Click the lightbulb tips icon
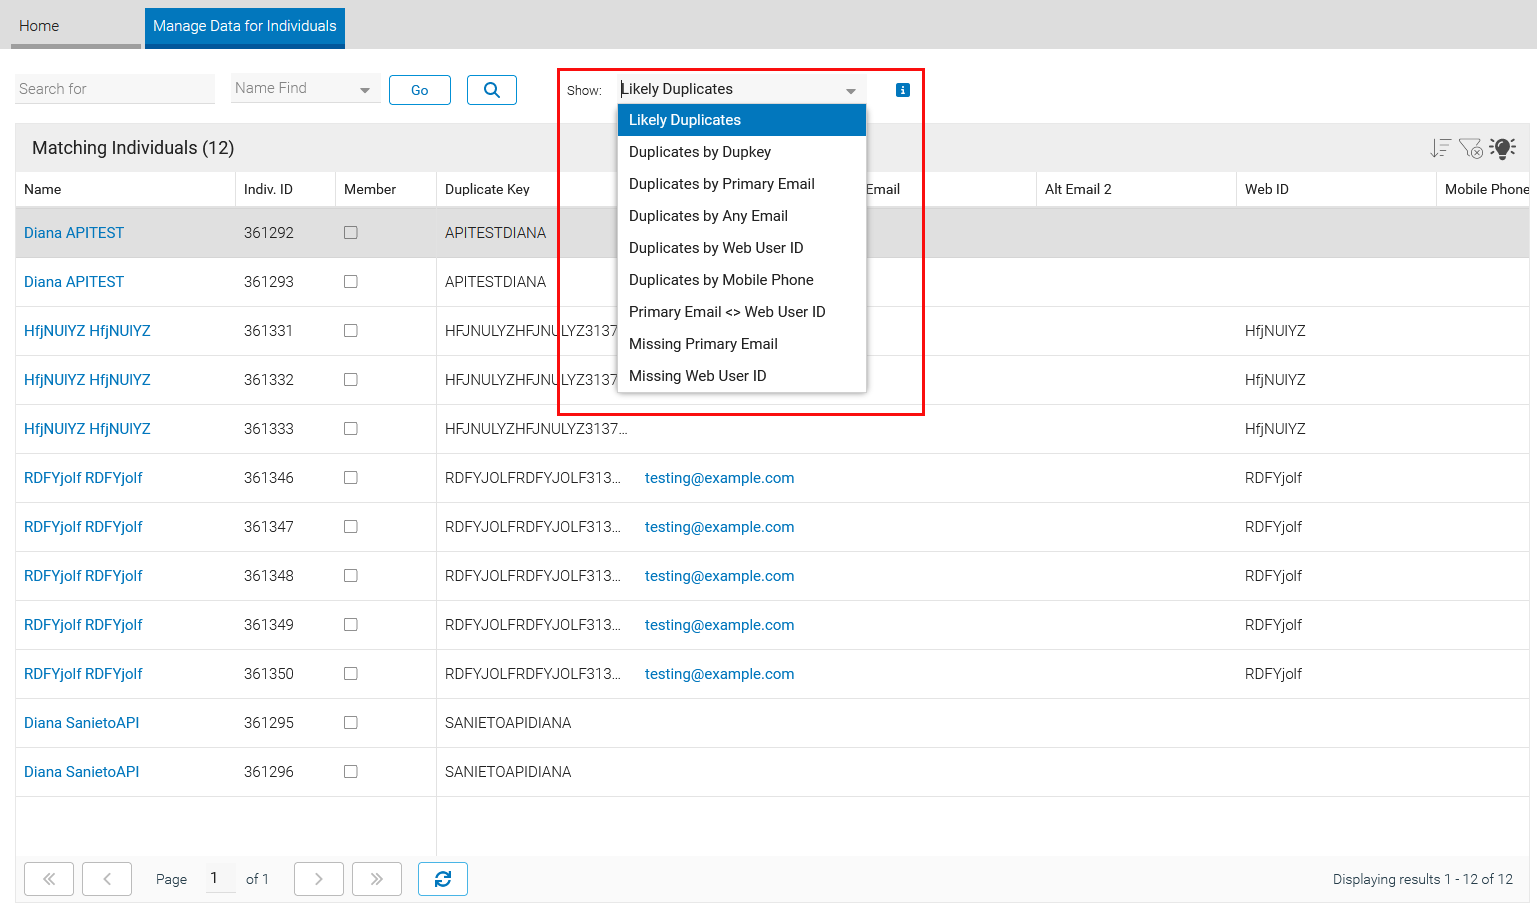Screen dimensions: 1537x912 tap(1502, 148)
